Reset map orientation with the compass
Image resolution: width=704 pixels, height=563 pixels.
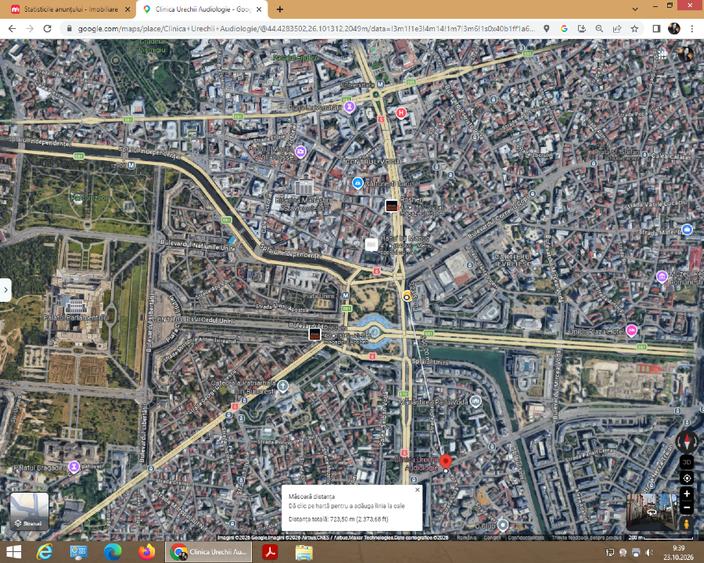(686, 441)
